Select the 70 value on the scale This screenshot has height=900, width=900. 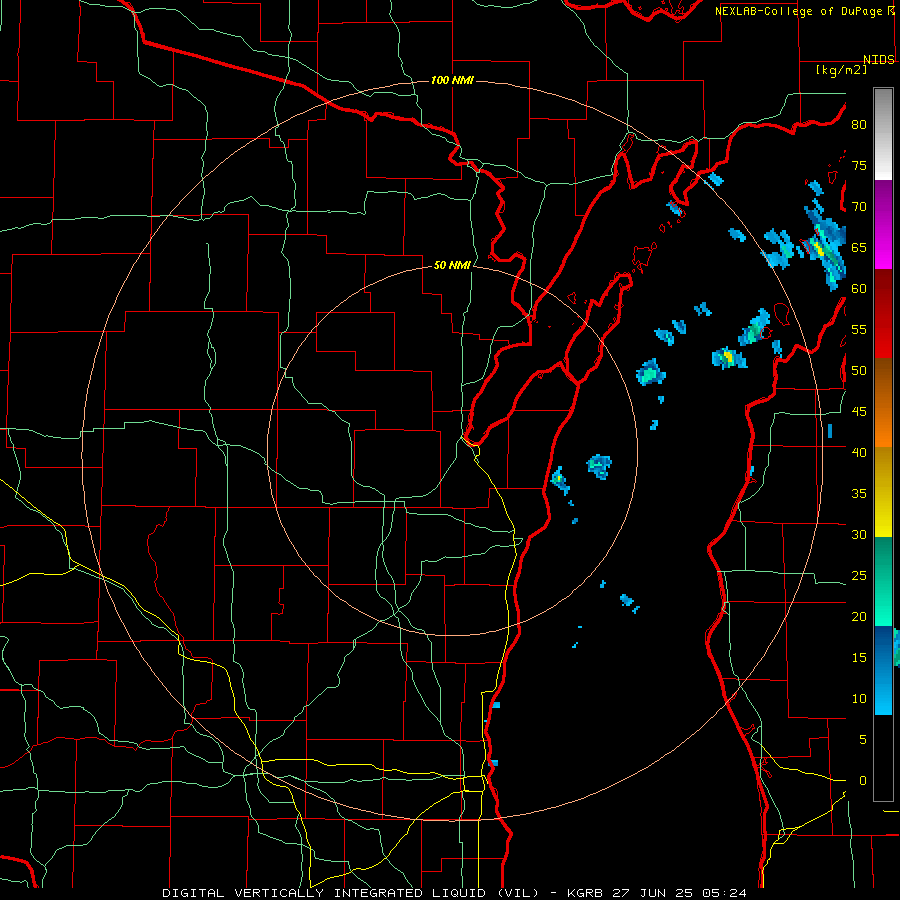tap(859, 207)
